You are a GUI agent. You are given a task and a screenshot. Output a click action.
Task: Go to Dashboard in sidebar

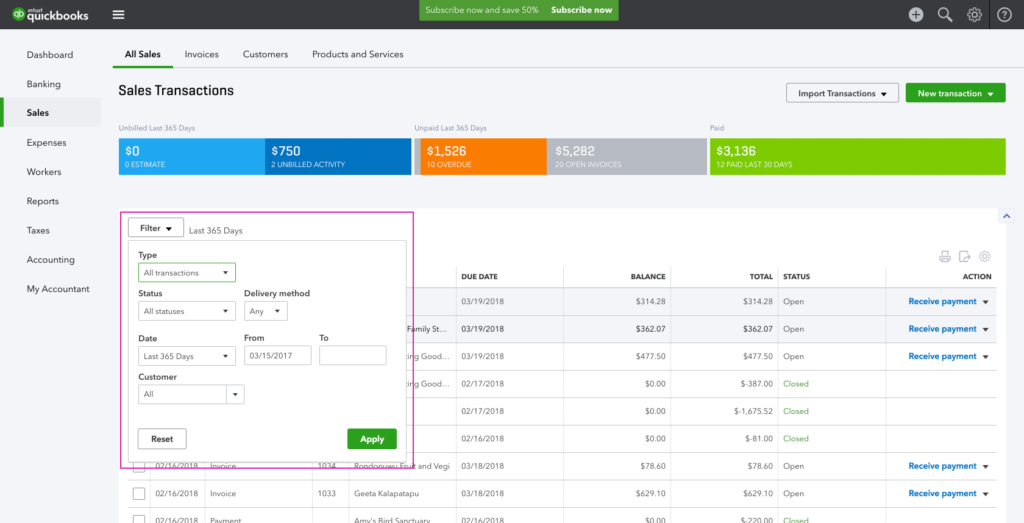click(x=50, y=55)
